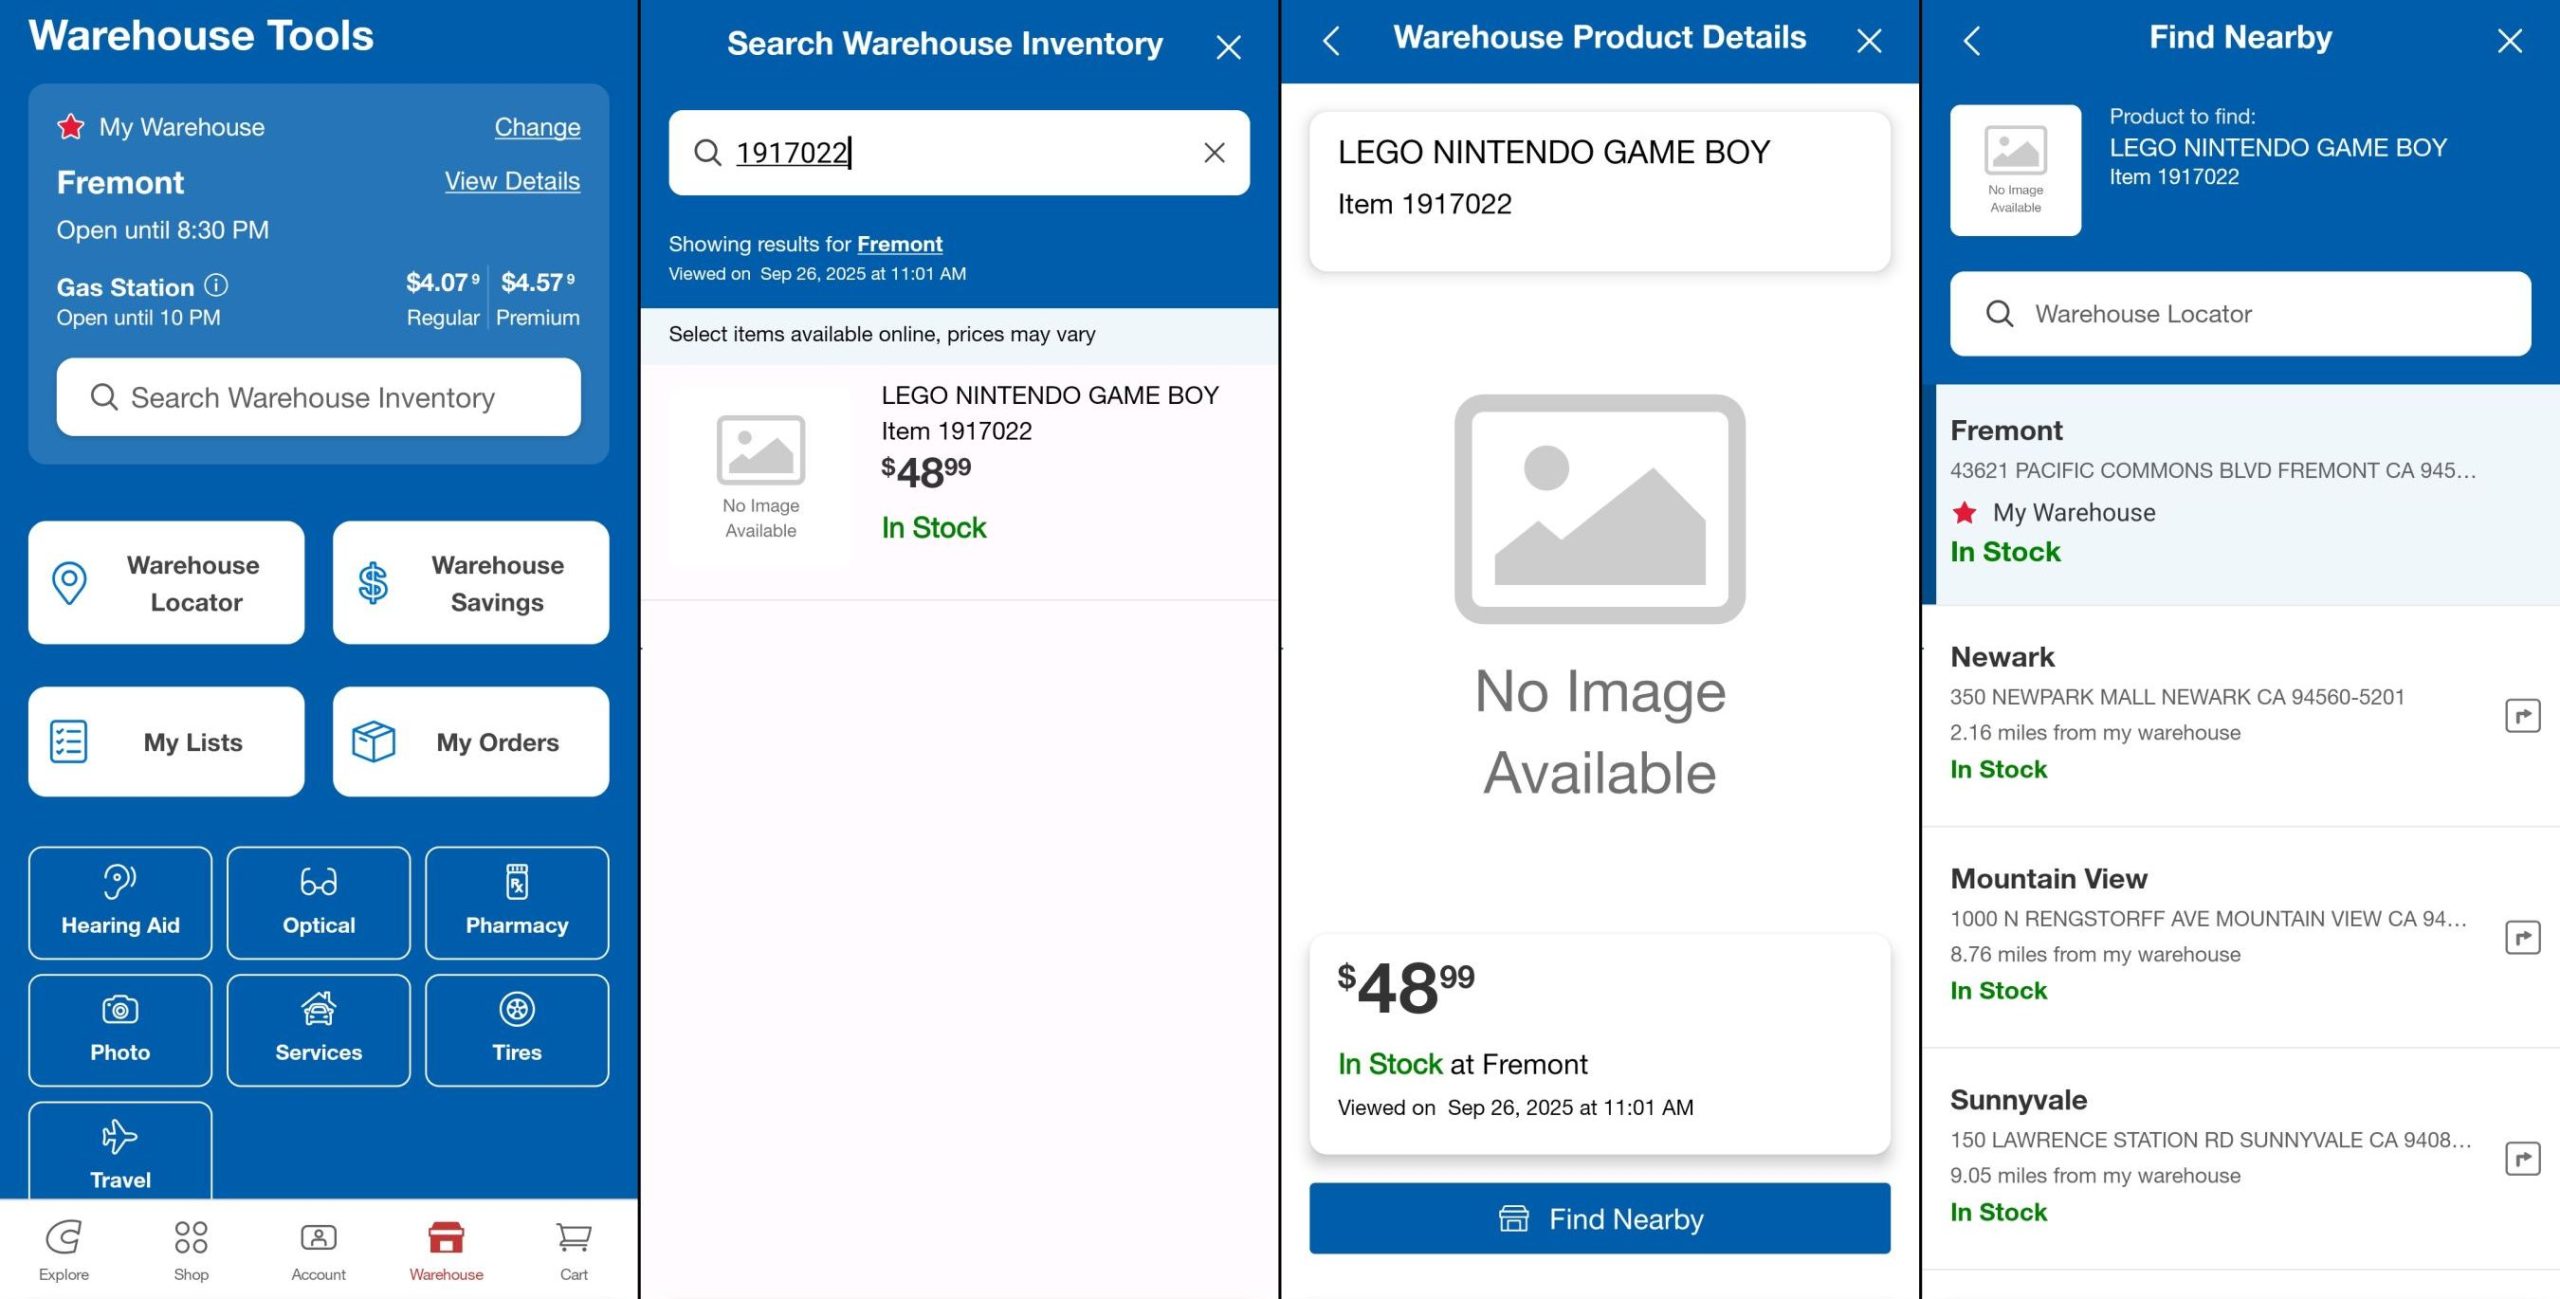Open the Tires service tile
The image size is (2560, 1299).
516,1029
